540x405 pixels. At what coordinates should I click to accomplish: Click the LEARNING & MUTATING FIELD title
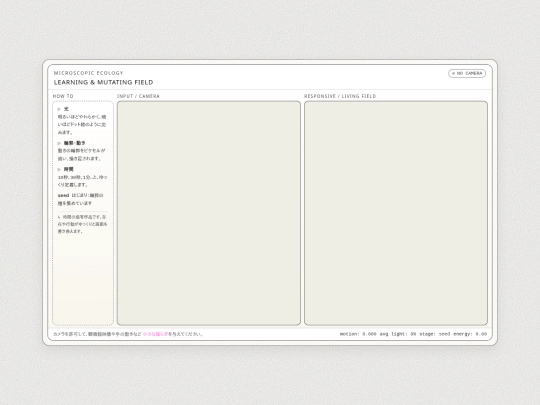coord(103,82)
